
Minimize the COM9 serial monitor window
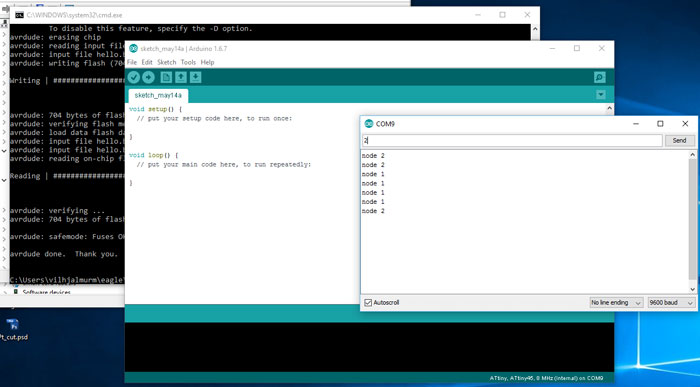(636, 124)
